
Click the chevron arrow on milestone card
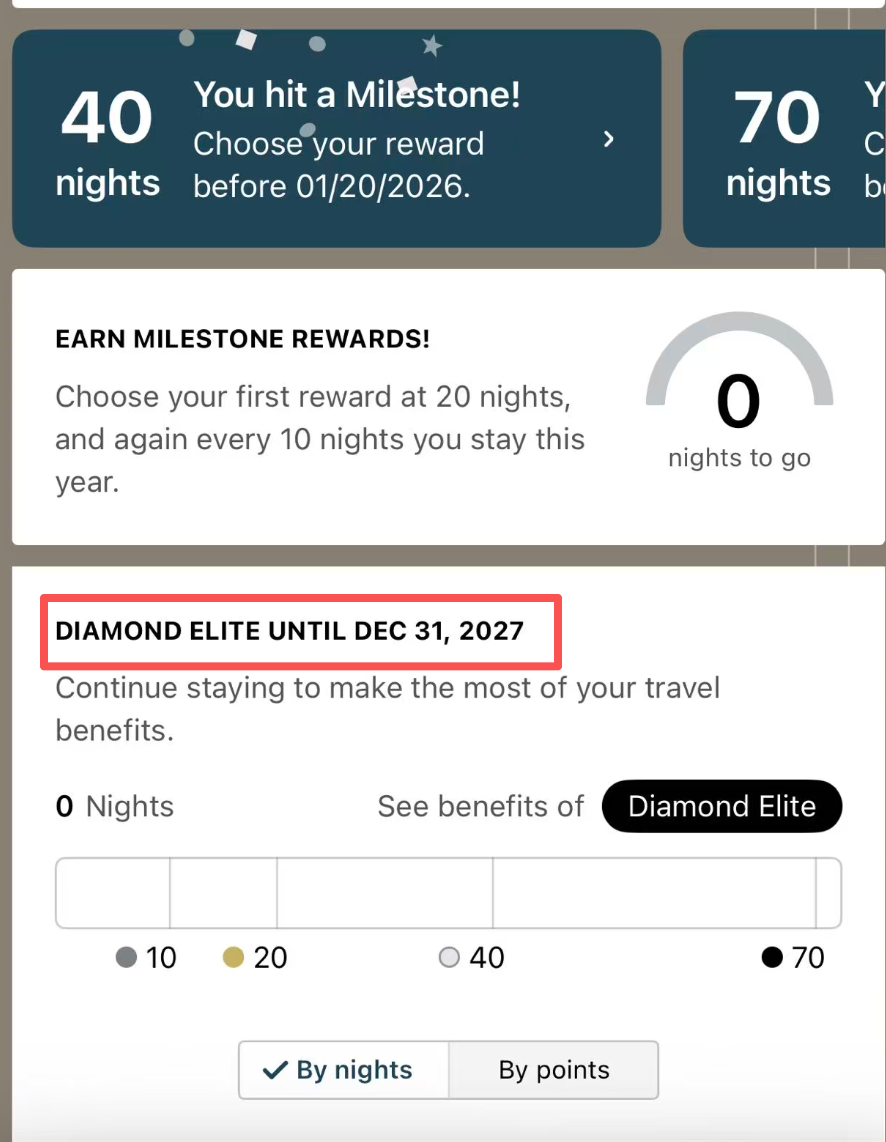(608, 139)
